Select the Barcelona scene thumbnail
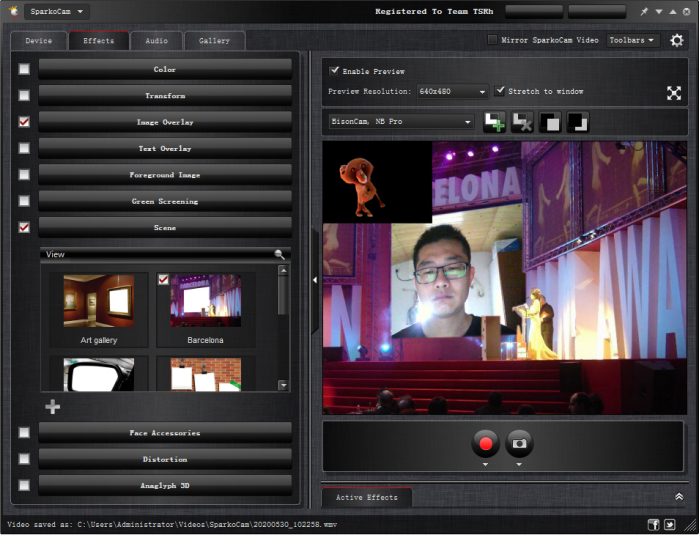The image size is (699, 535). click(206, 301)
